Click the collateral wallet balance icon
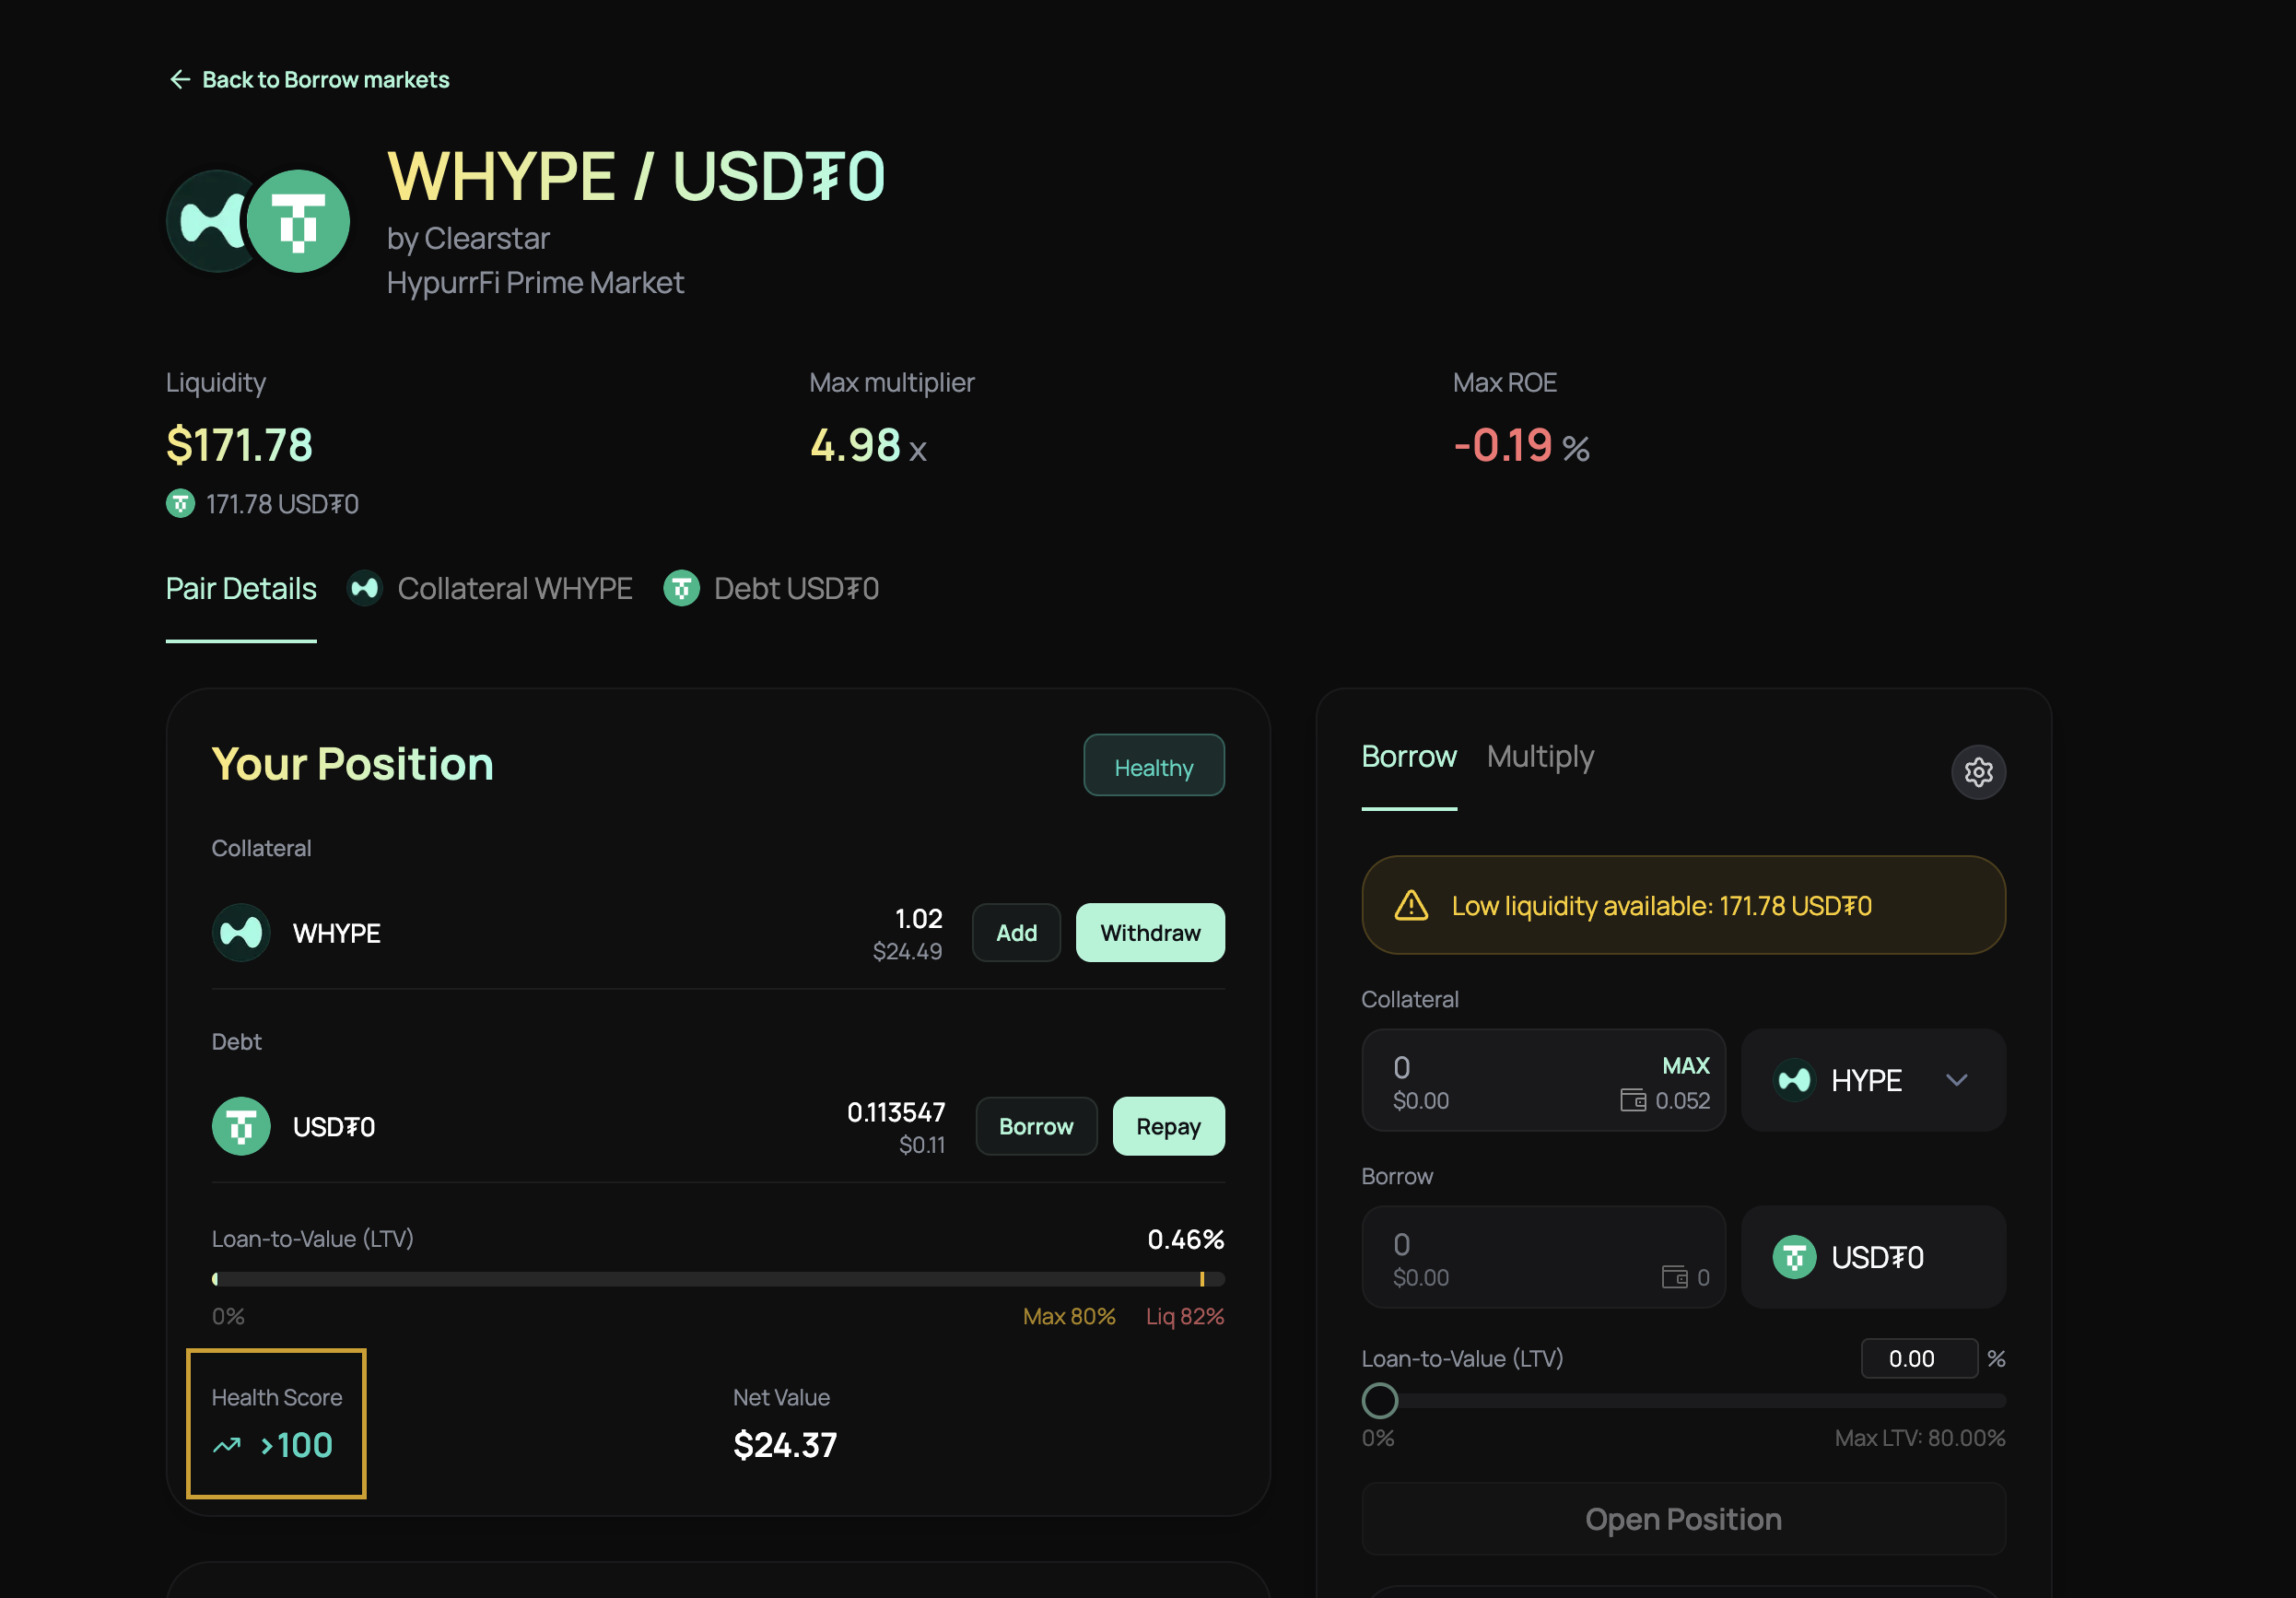The width and height of the screenshot is (2296, 1598). (1632, 1100)
